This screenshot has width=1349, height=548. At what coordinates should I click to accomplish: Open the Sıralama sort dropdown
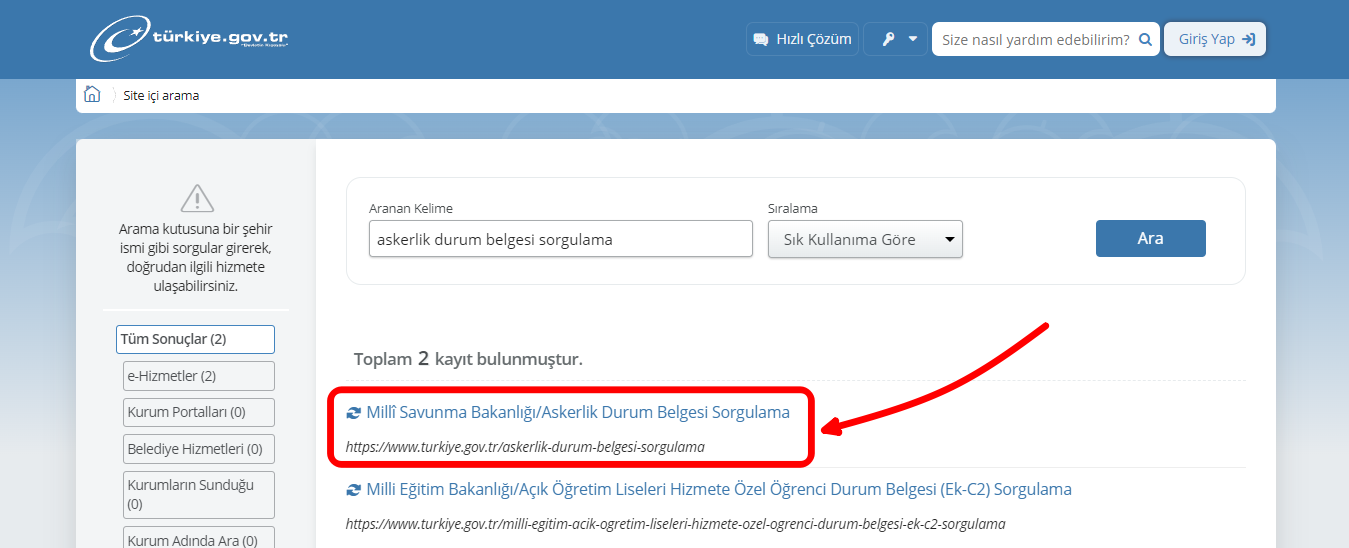point(865,239)
